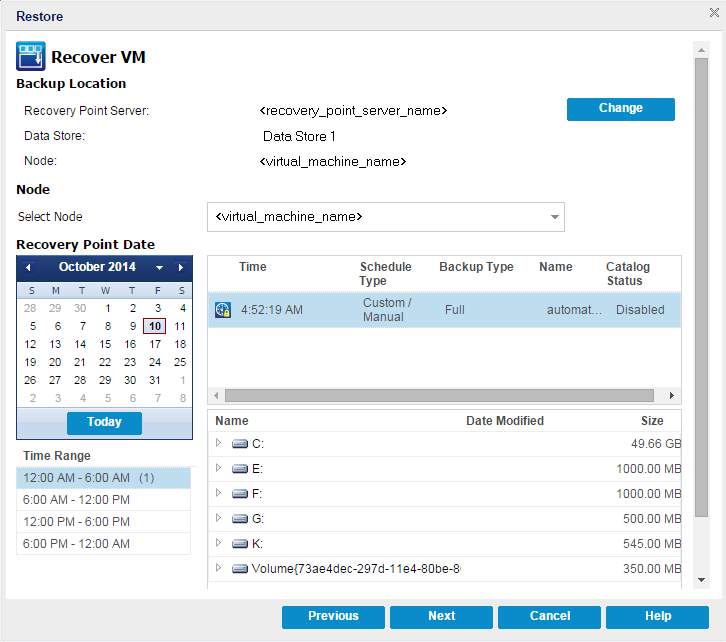
Task: Select 12:00 PM - 6:00 PM time range
Action: click(104, 522)
